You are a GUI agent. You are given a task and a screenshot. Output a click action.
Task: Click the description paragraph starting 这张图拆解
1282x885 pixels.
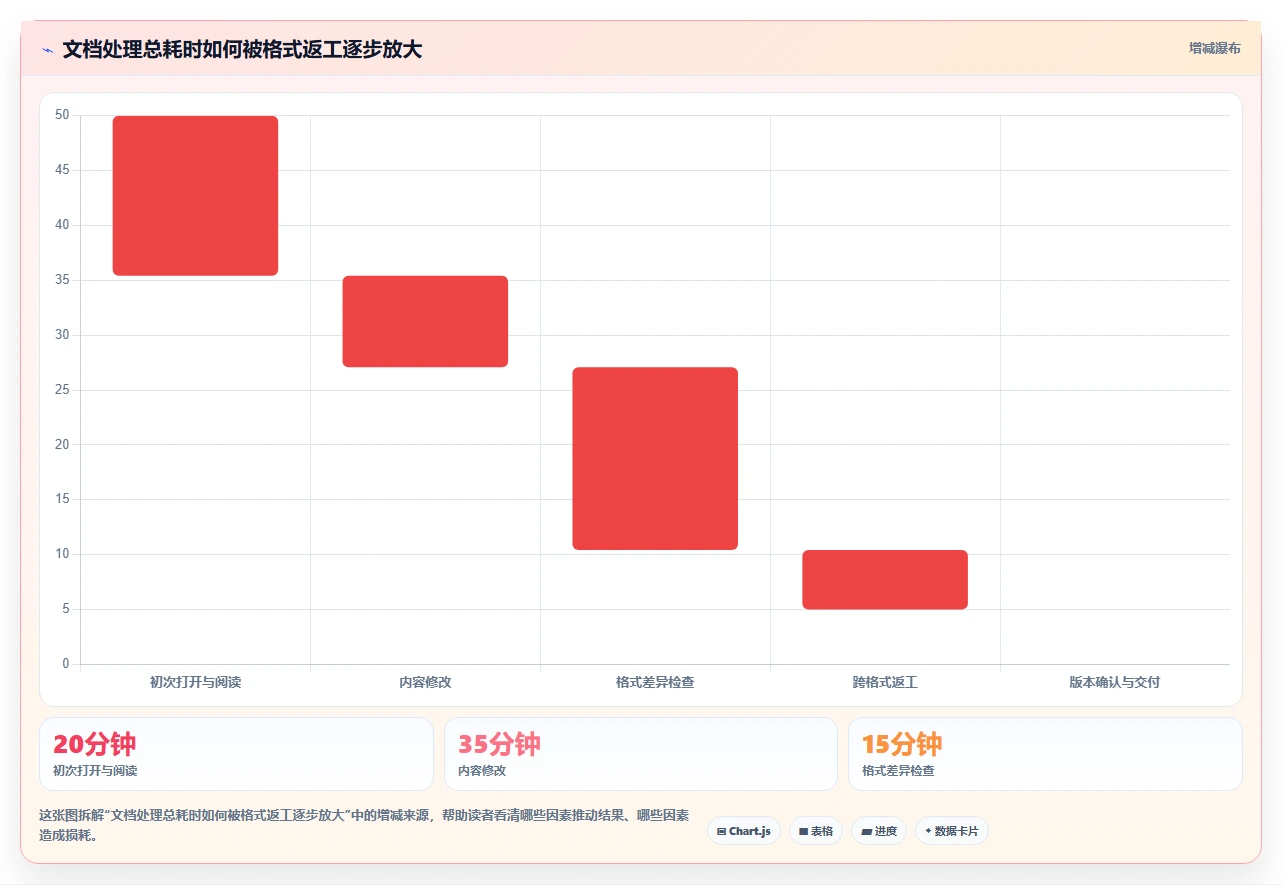click(364, 825)
